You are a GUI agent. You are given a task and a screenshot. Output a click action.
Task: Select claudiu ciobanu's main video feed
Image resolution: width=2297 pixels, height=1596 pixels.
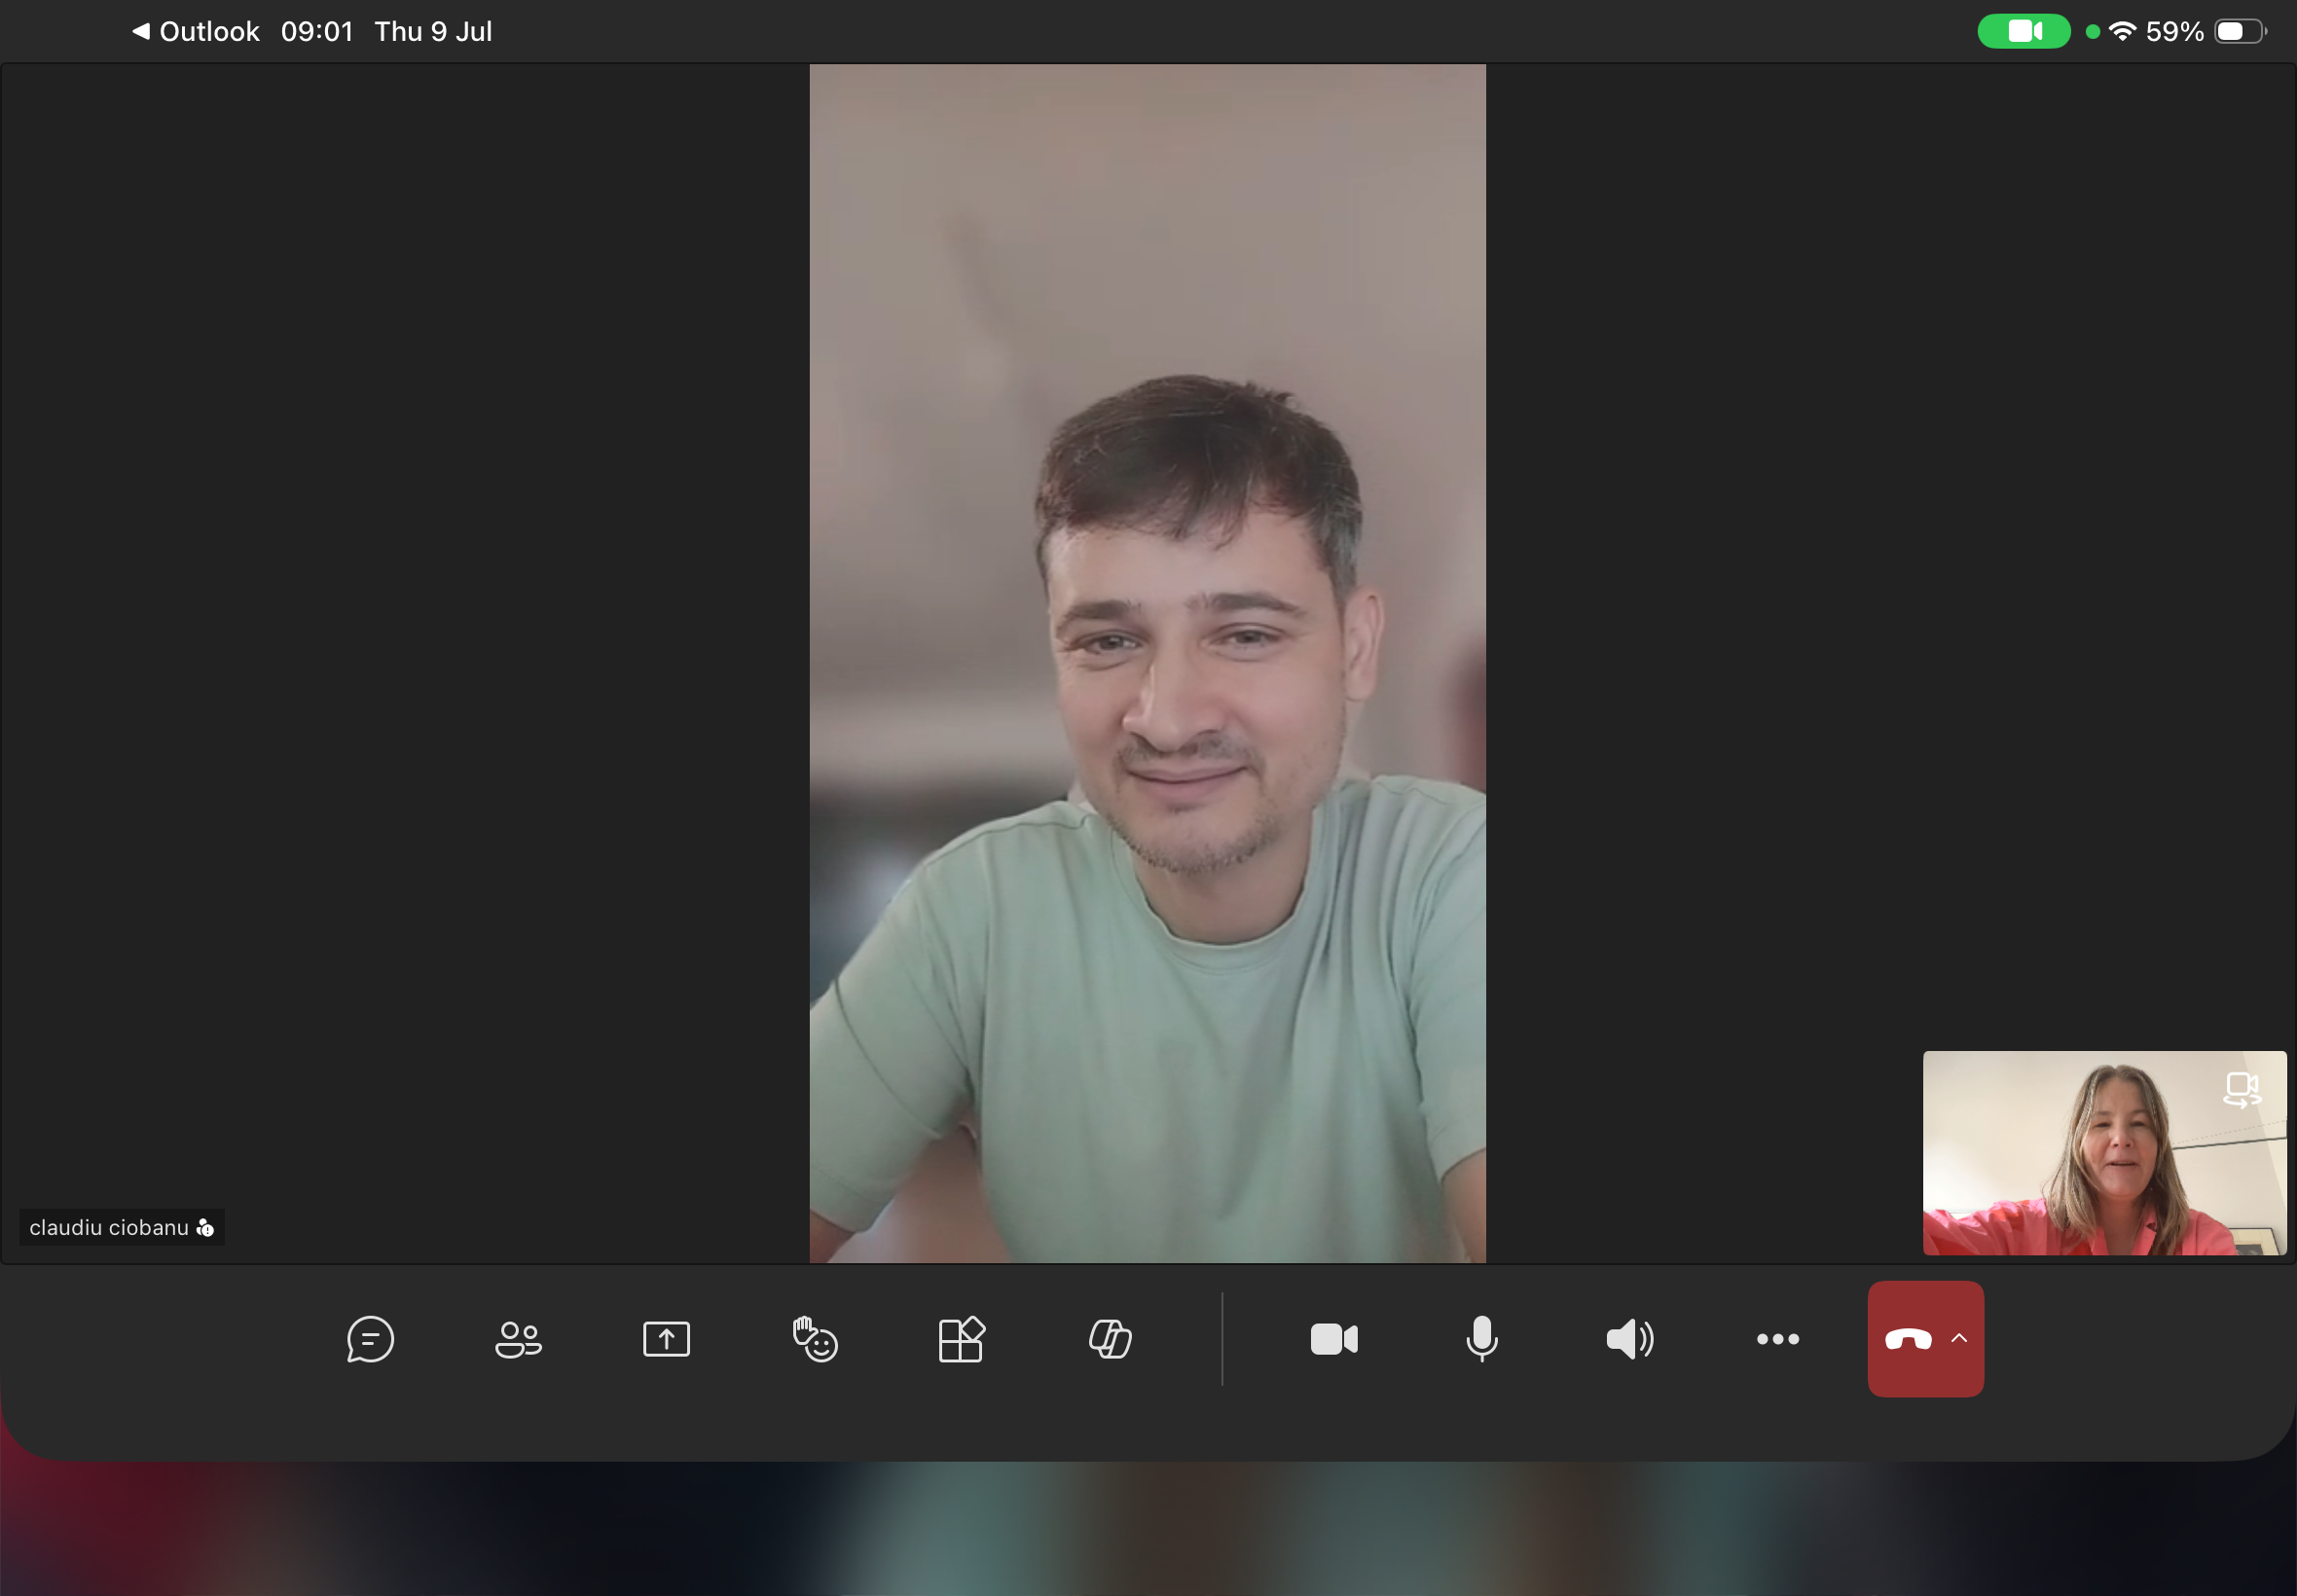click(1147, 663)
